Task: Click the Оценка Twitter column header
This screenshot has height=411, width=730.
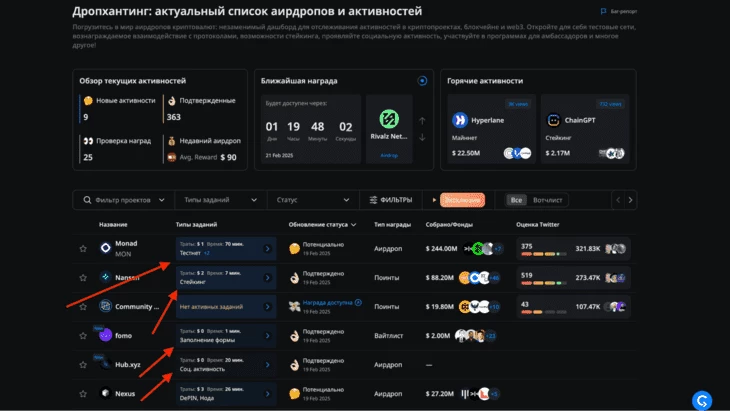Action: click(538, 224)
